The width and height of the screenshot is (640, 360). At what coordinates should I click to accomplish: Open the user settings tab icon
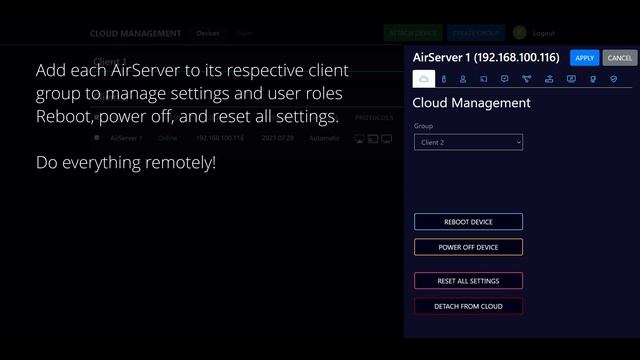463,79
